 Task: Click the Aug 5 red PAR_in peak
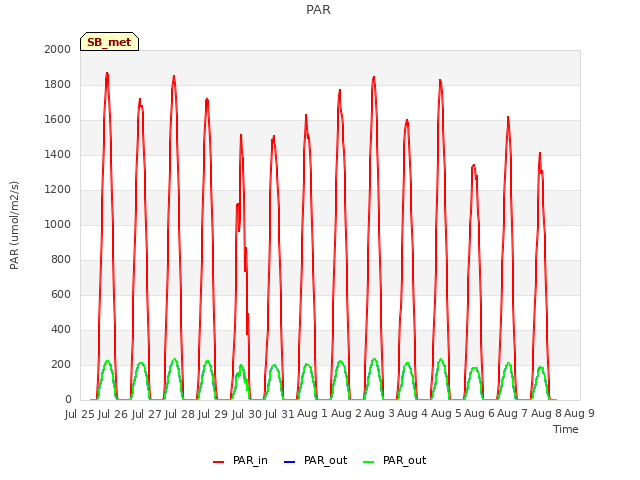(473, 165)
